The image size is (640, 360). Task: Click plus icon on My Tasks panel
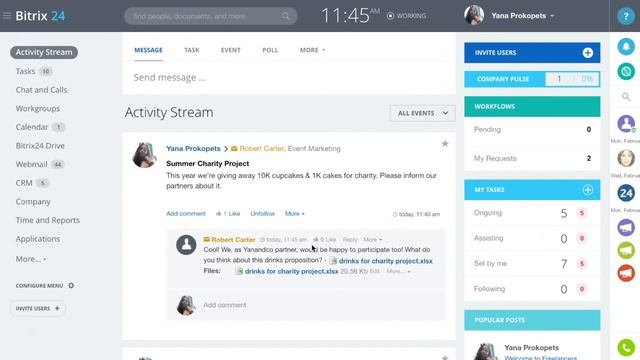(x=587, y=190)
